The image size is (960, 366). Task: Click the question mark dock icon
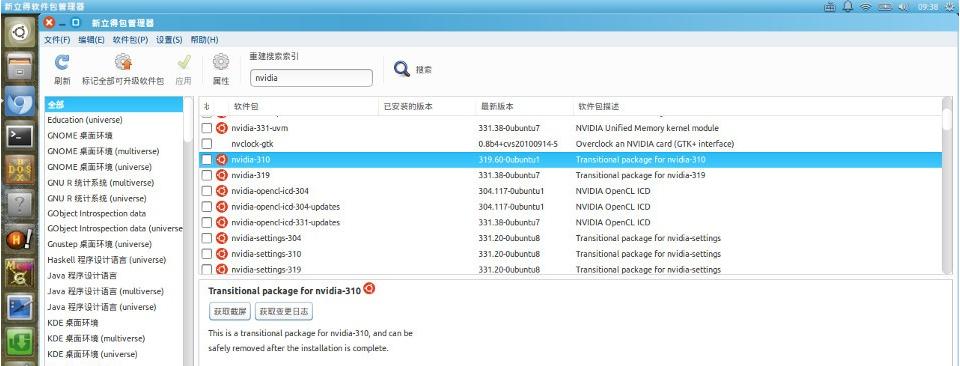pyautogui.click(x=20, y=204)
